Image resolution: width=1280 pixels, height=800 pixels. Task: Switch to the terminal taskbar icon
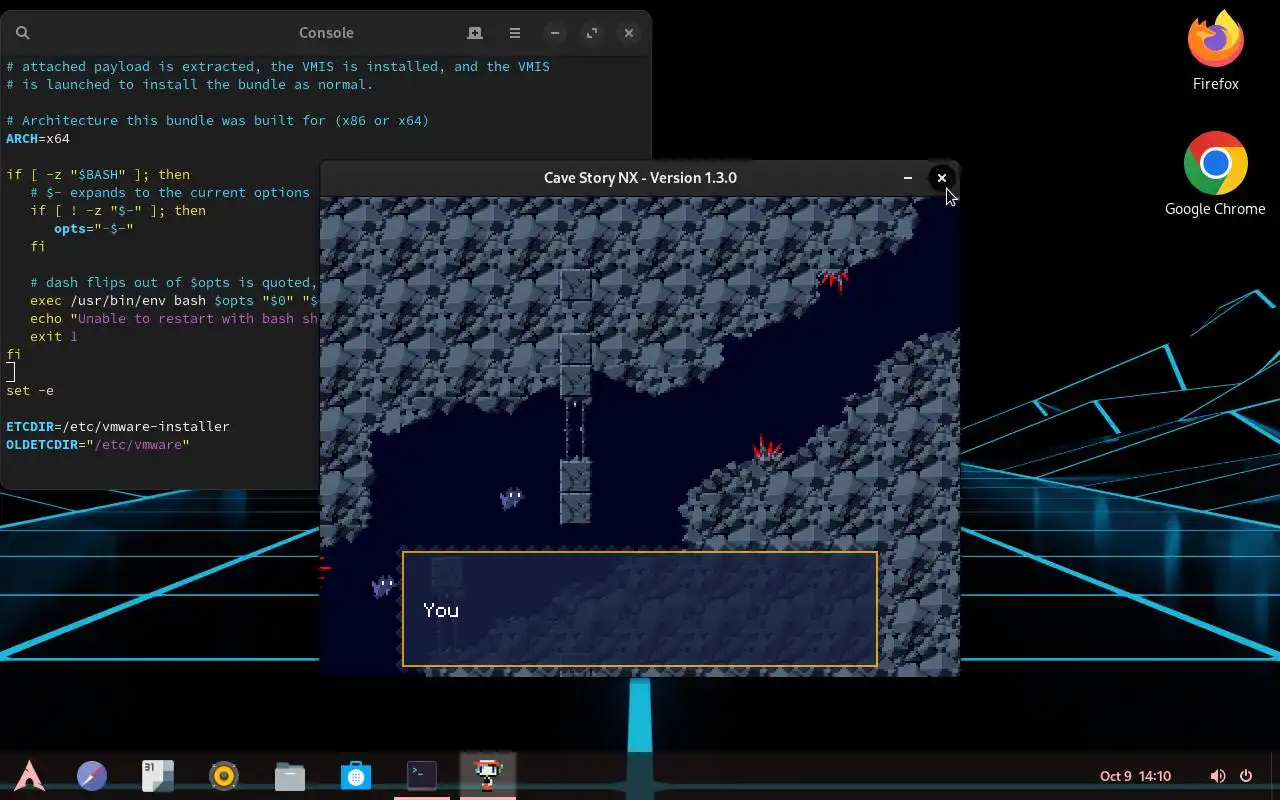422,775
